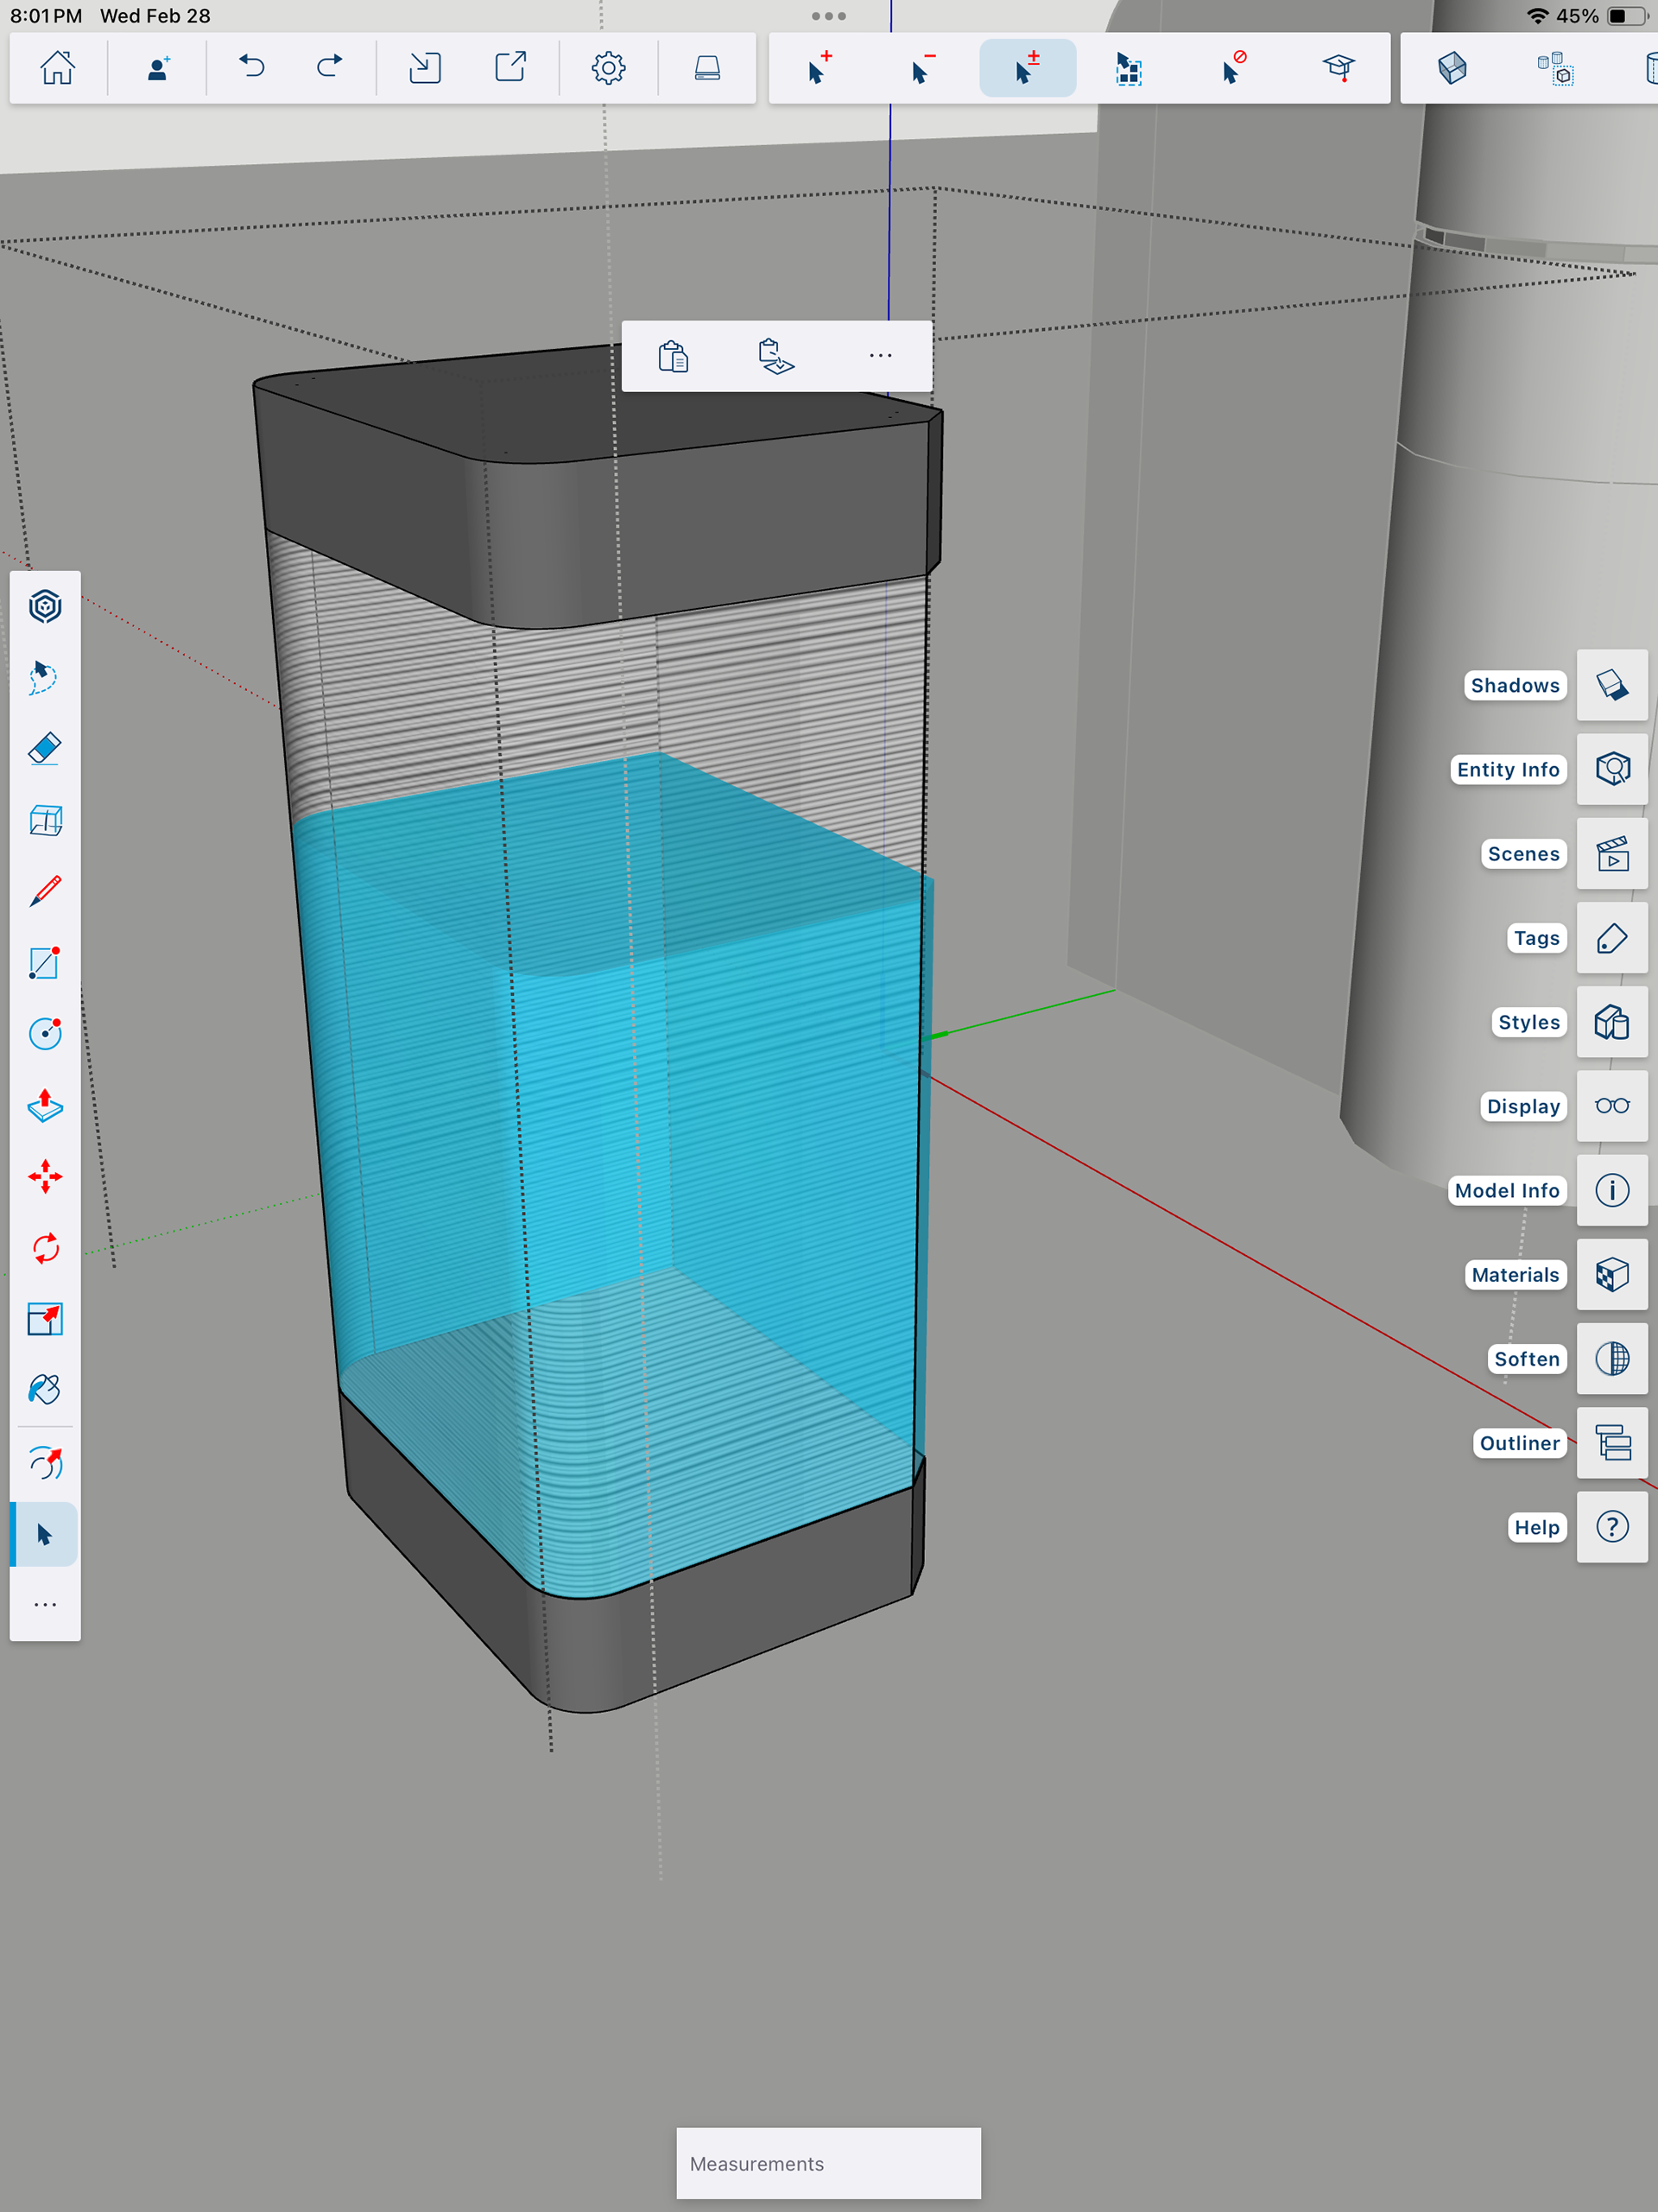Toggle subtract-from-selection modifier
Image resolution: width=1658 pixels, height=2212 pixels.
coord(923,68)
